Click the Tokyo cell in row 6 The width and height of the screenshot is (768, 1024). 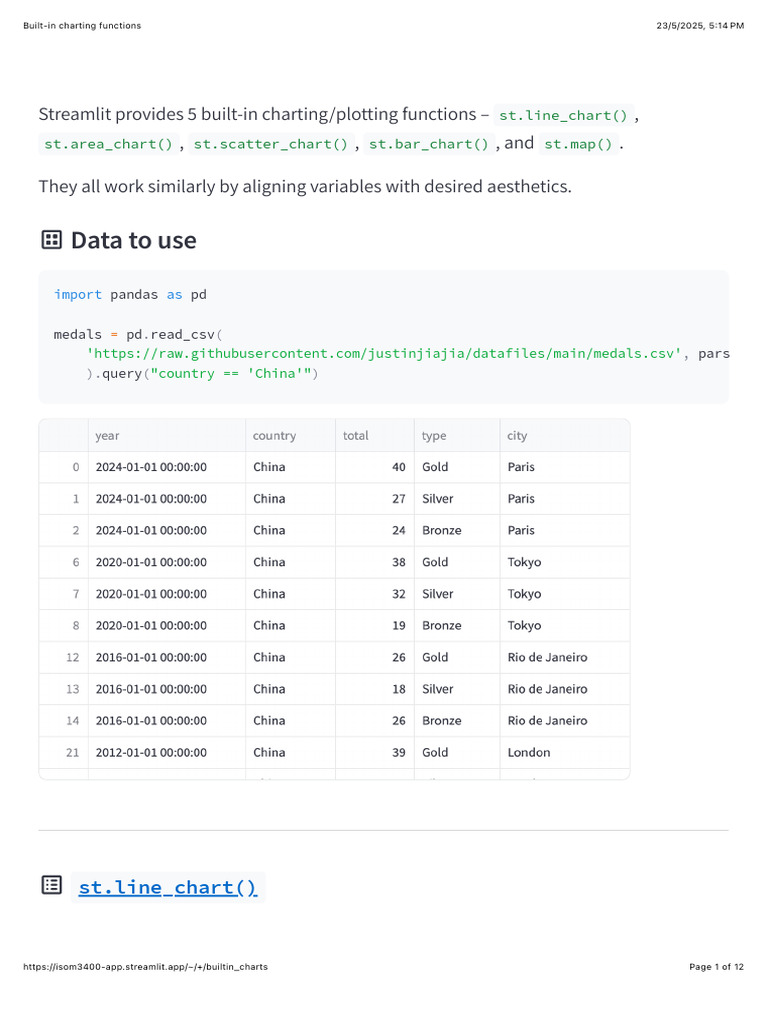click(565, 562)
